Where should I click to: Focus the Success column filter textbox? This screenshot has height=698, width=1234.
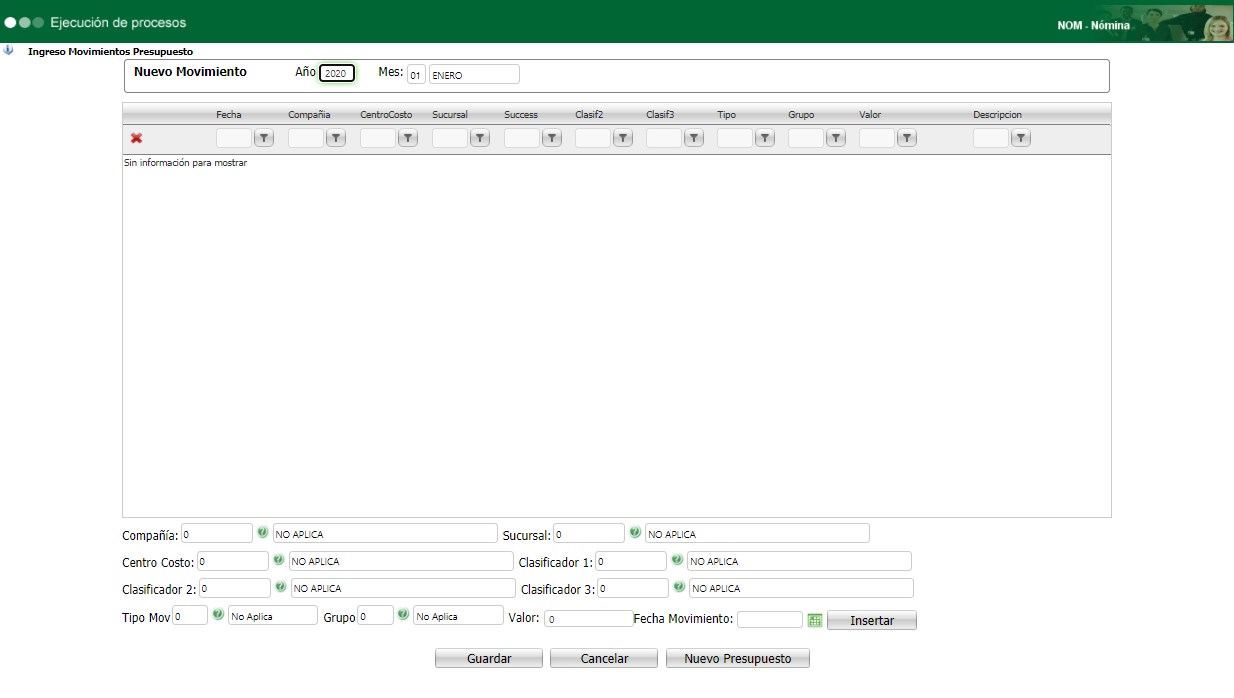pyautogui.click(x=522, y=138)
